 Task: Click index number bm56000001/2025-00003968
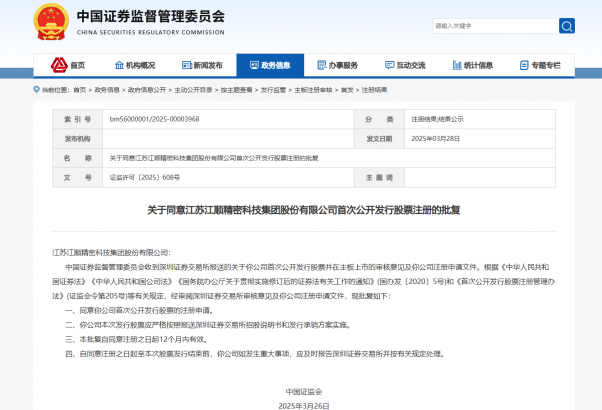click(x=154, y=119)
